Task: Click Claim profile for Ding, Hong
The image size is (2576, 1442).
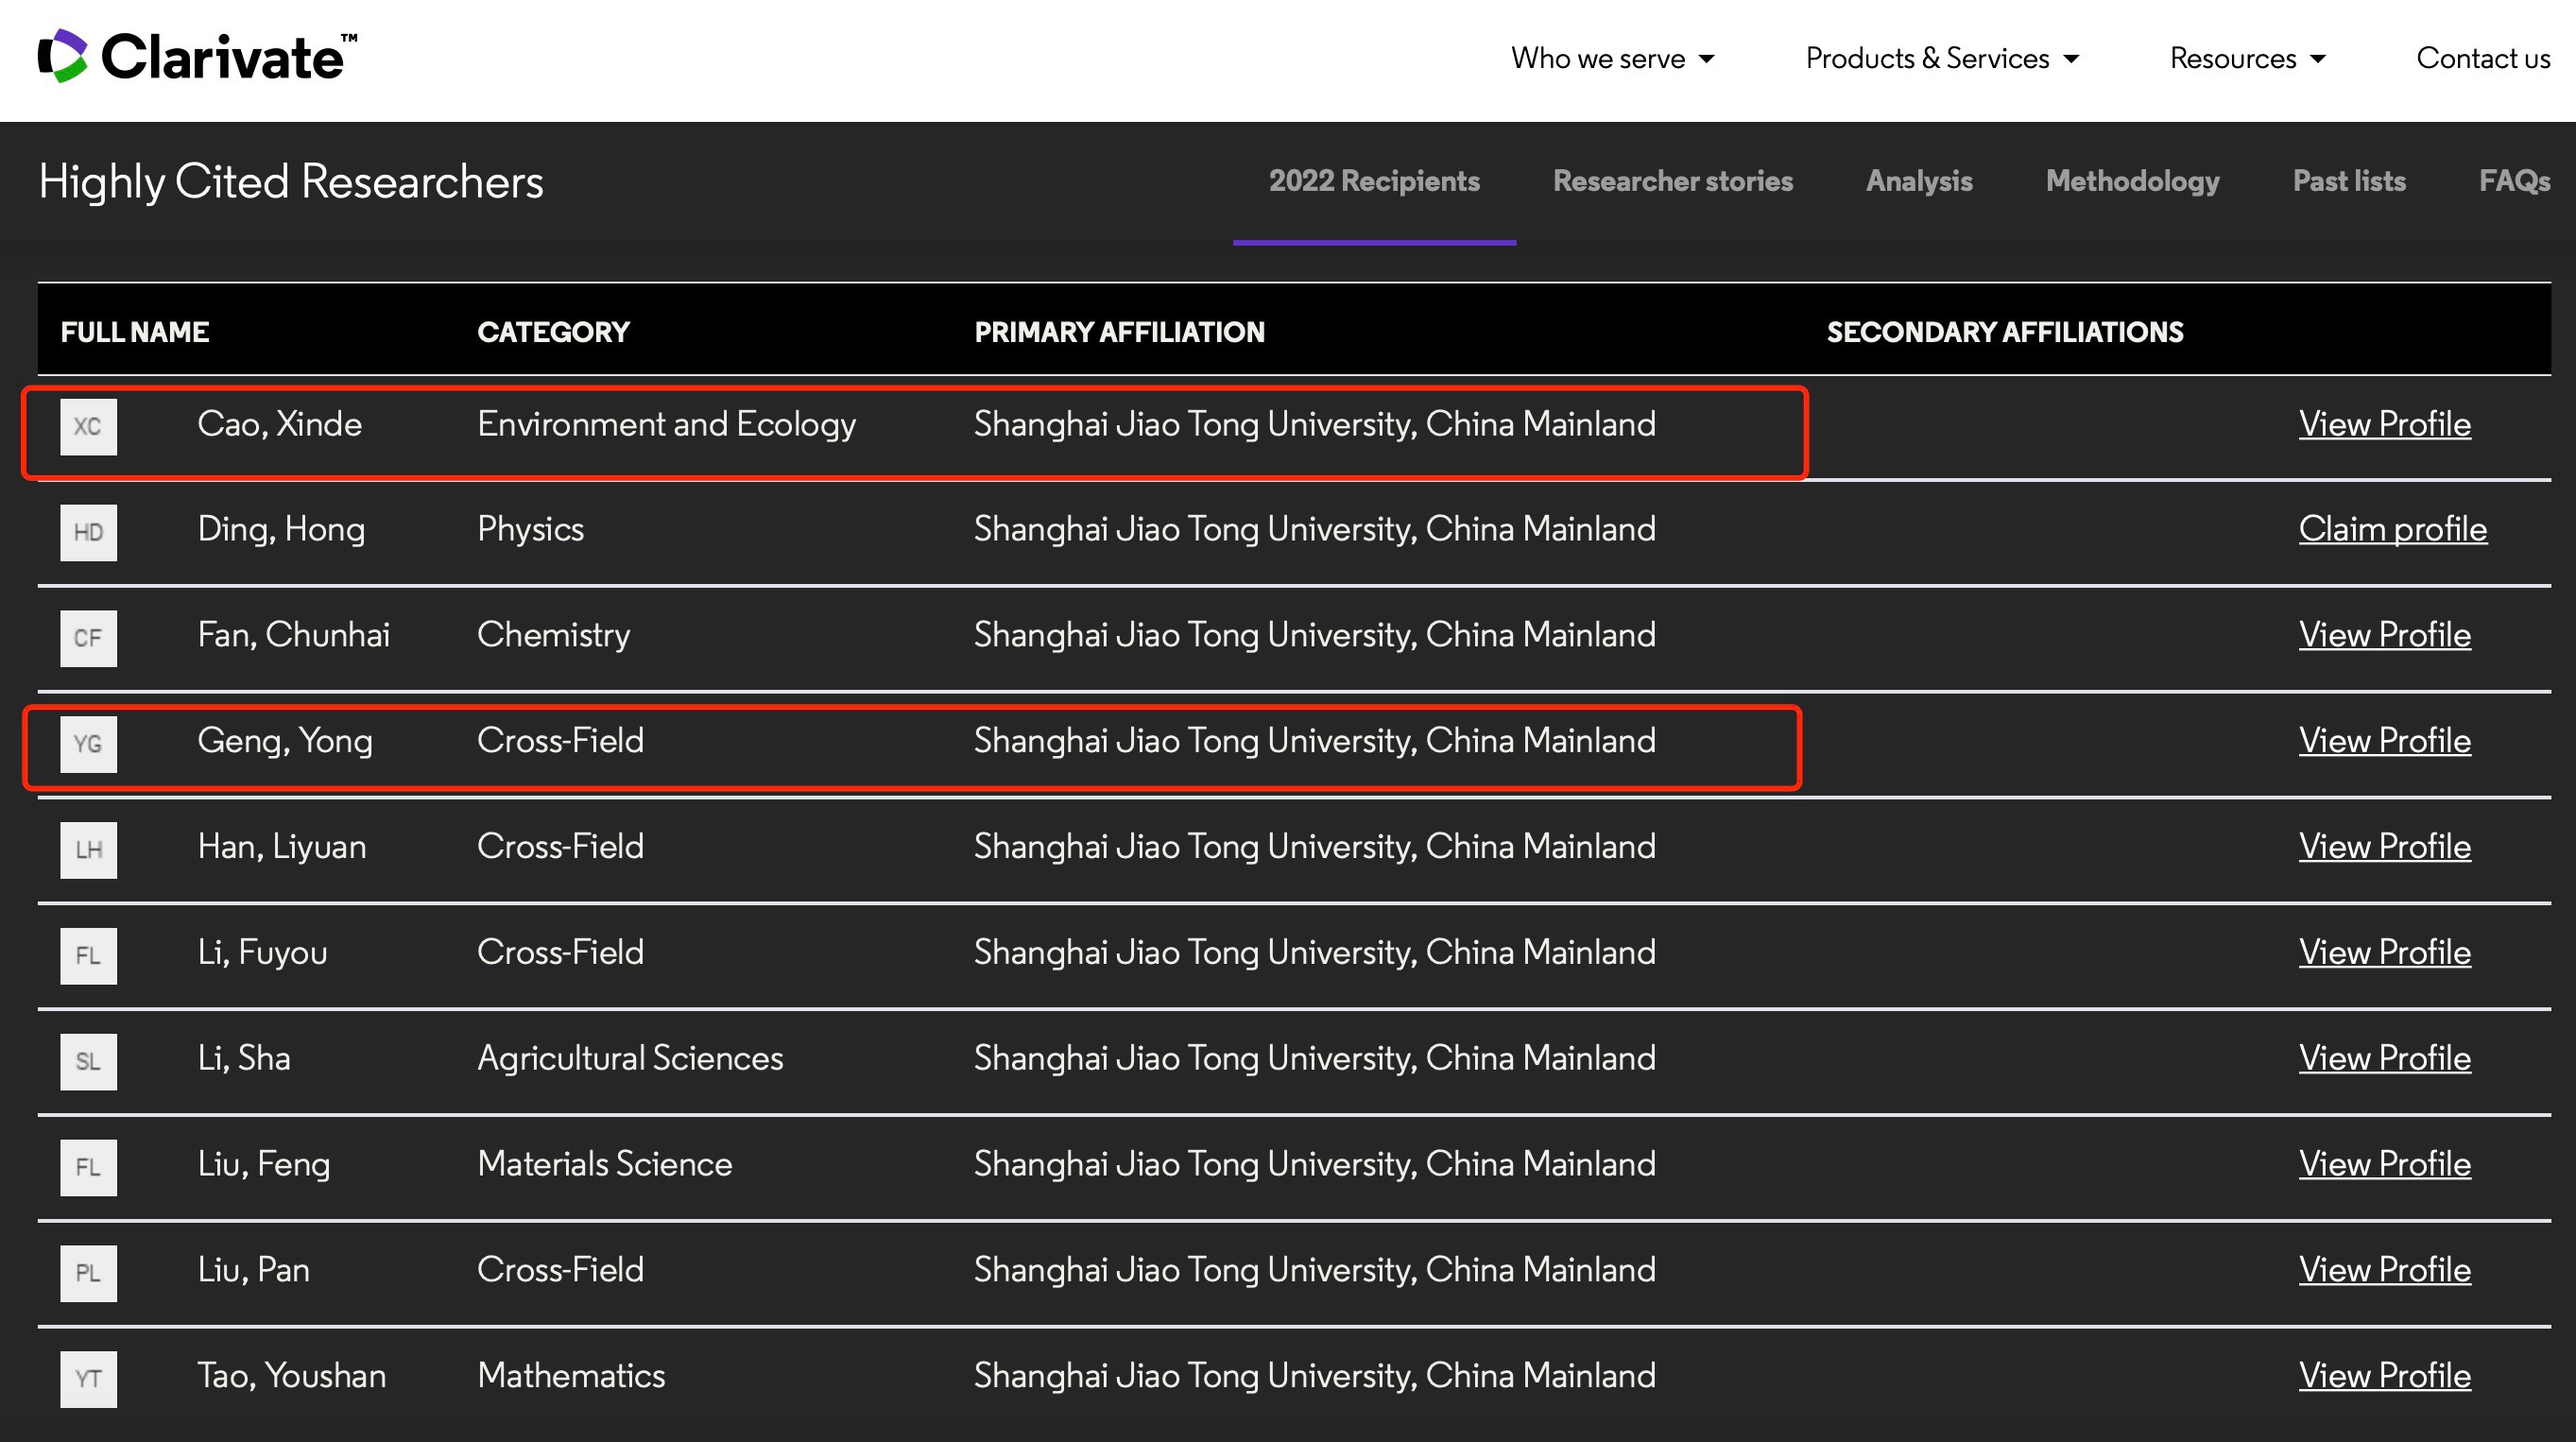Action: coord(2392,529)
